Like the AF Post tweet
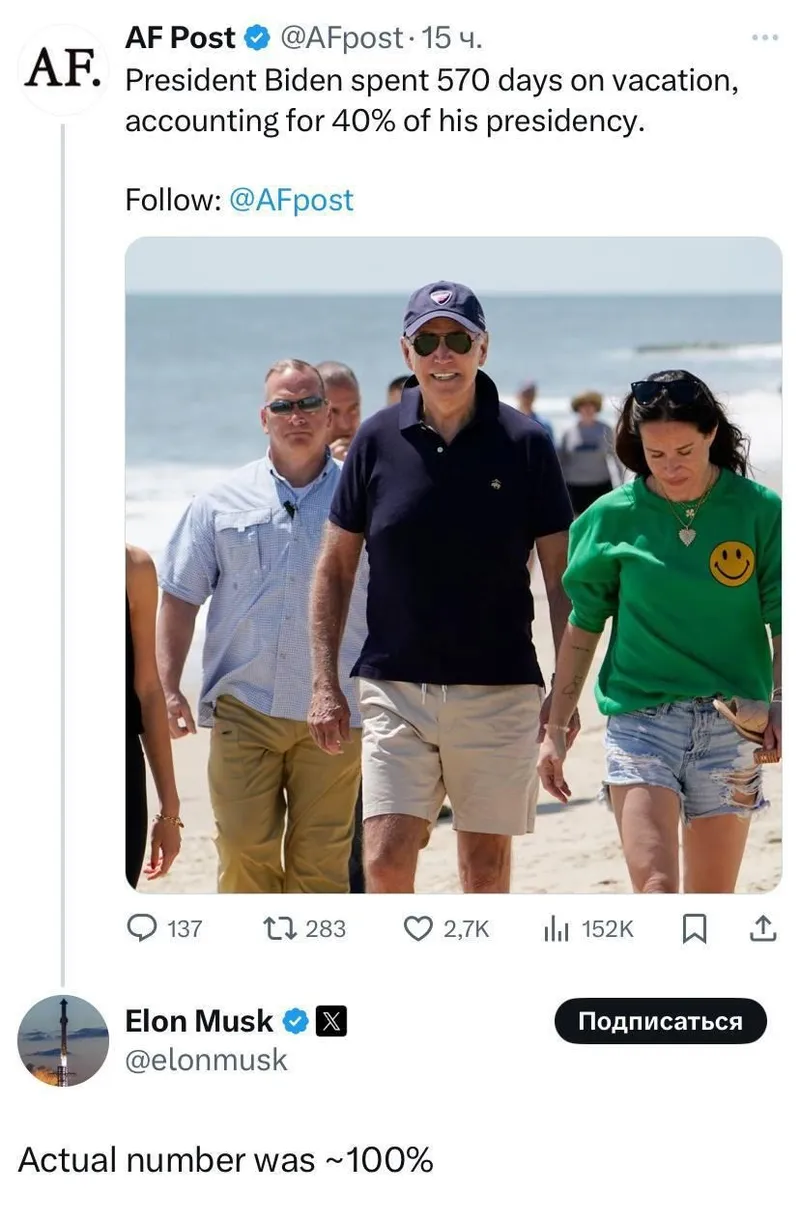The width and height of the screenshot is (800, 1214). point(417,929)
